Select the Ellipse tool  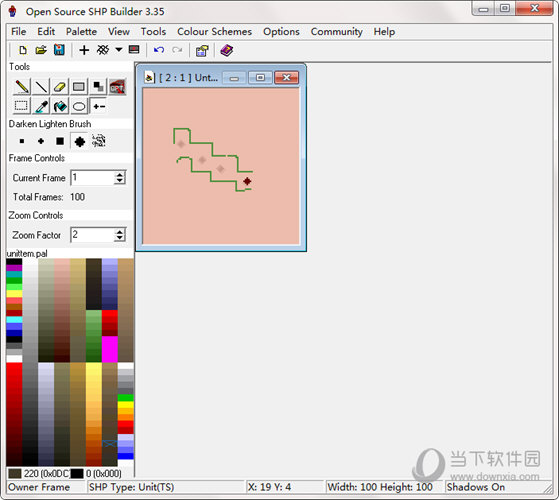point(79,106)
